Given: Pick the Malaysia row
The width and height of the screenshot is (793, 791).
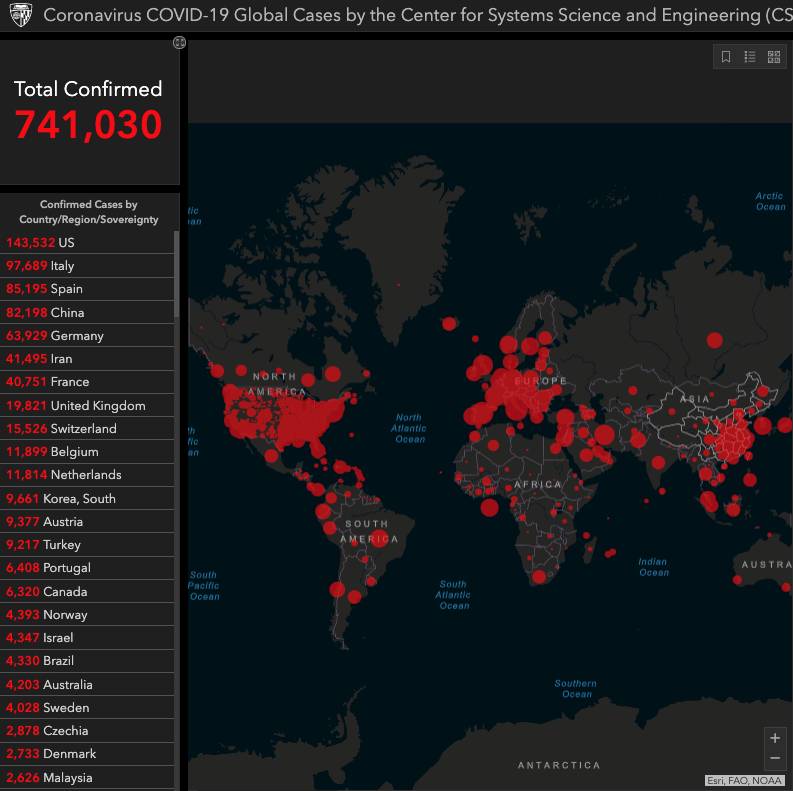Looking at the screenshot, I should pyautogui.click(x=87, y=778).
